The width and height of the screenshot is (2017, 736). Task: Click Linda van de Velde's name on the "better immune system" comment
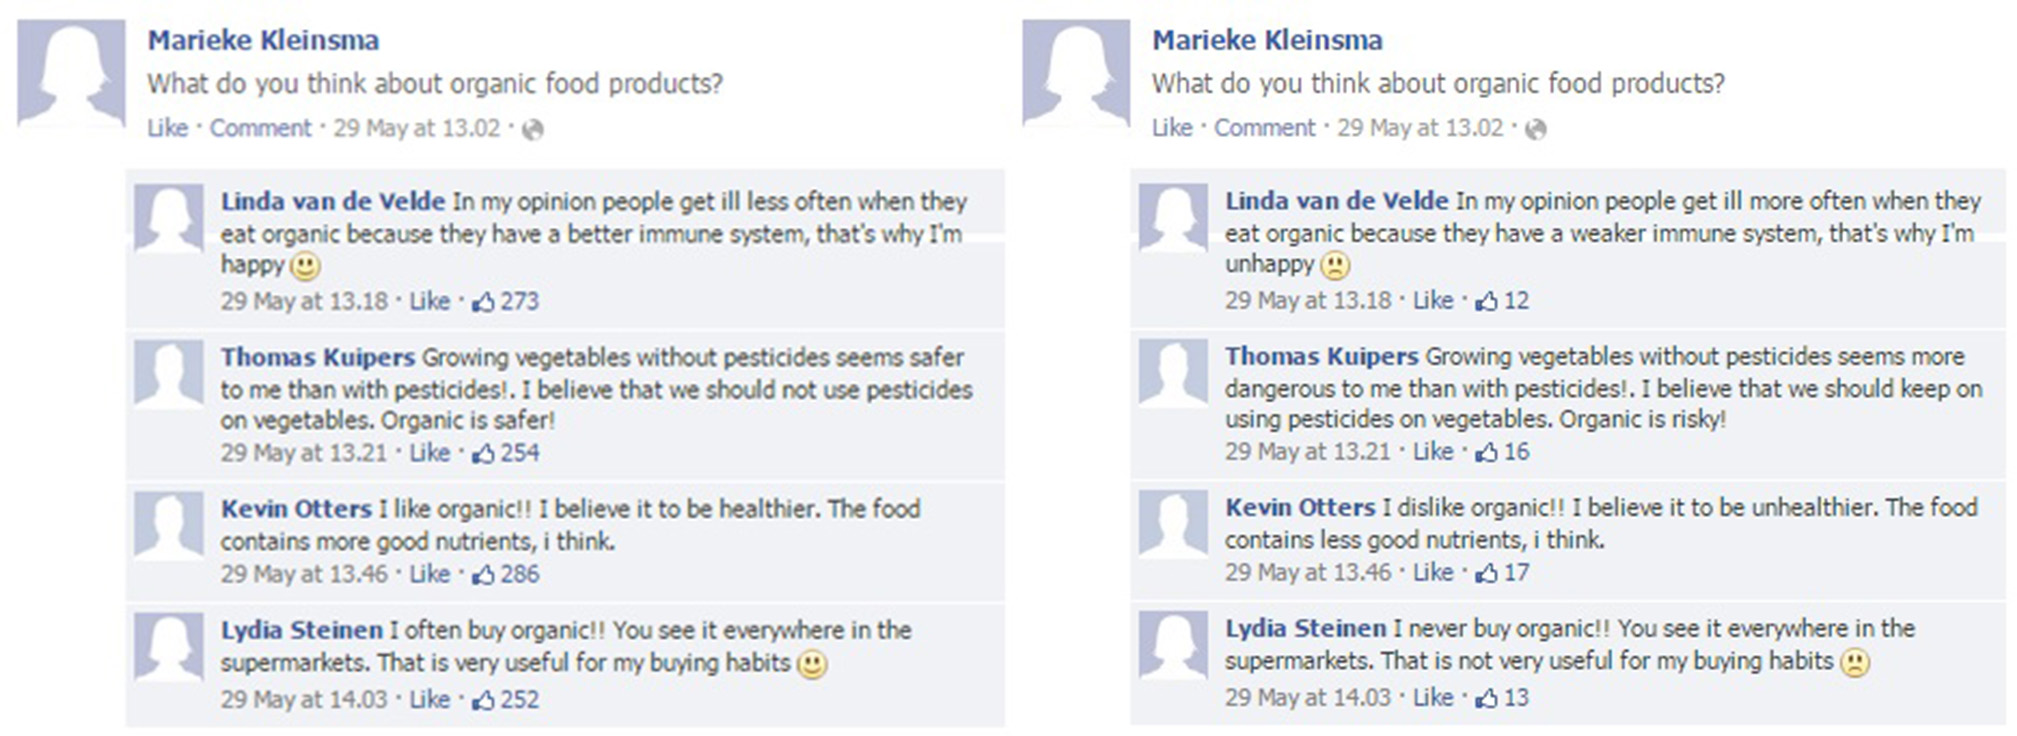(333, 201)
